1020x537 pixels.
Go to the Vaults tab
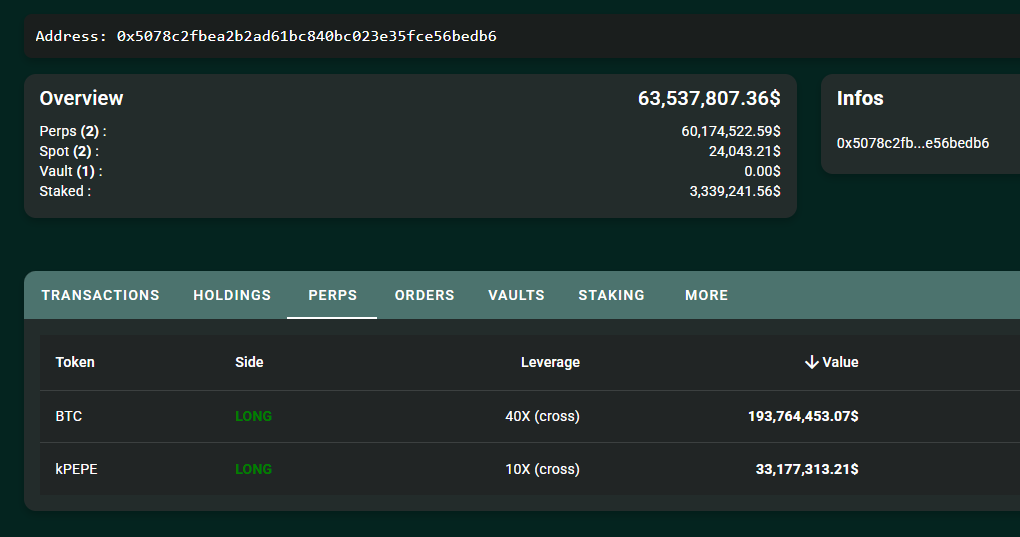(x=517, y=295)
